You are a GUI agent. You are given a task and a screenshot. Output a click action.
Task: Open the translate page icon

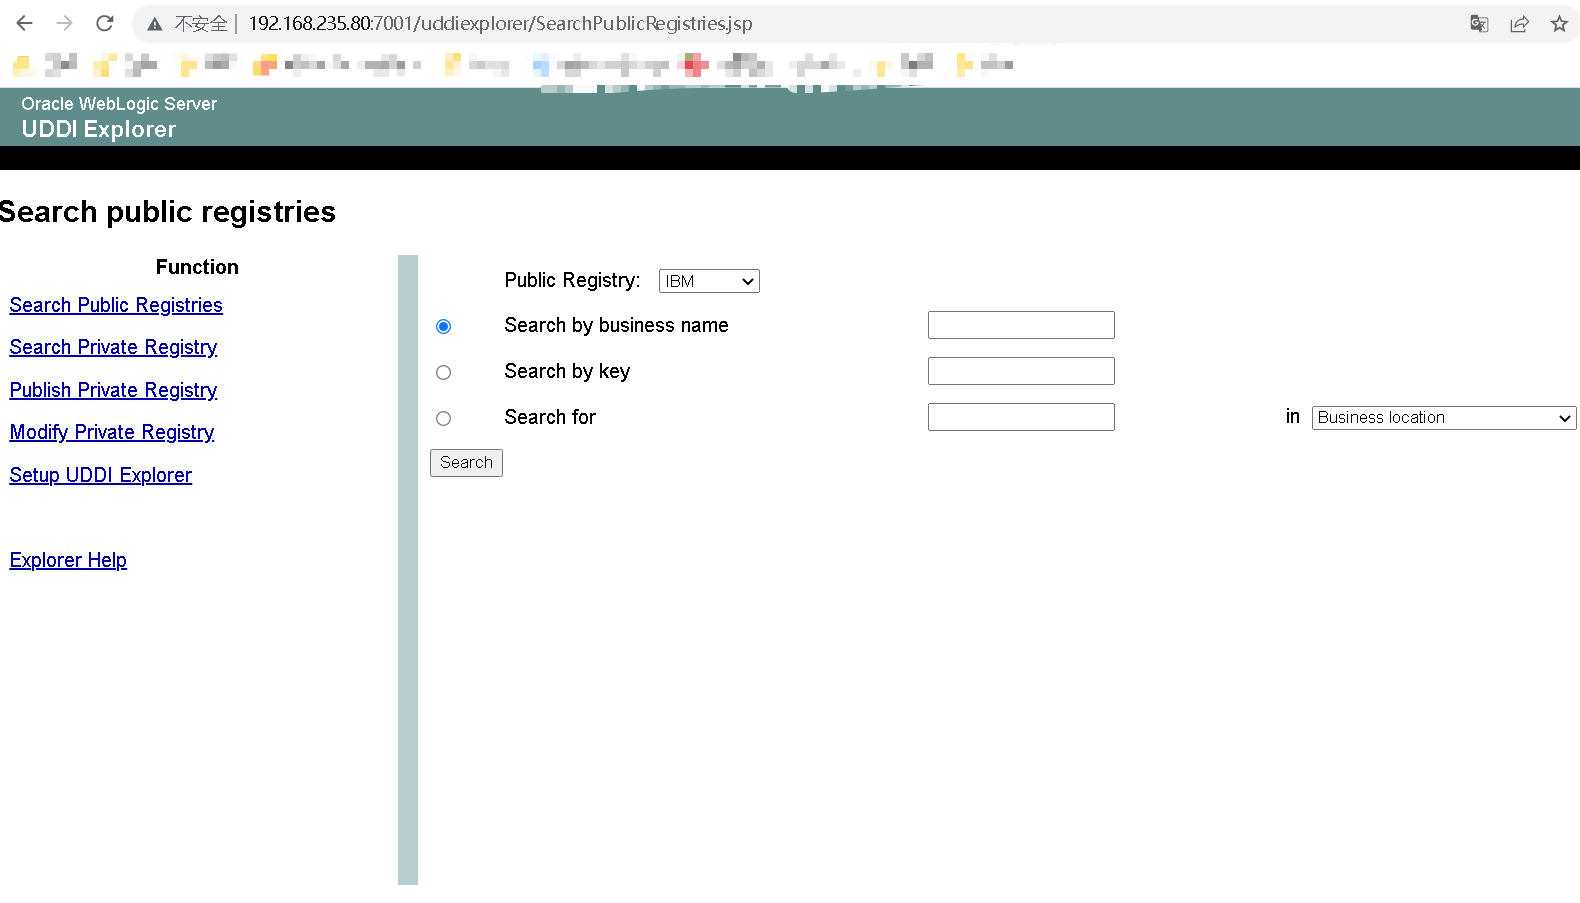[x=1479, y=24]
